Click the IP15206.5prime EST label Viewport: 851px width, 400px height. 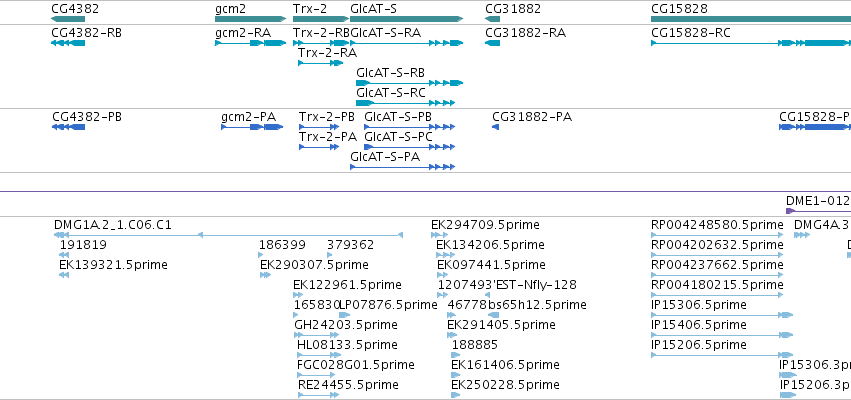(698, 345)
